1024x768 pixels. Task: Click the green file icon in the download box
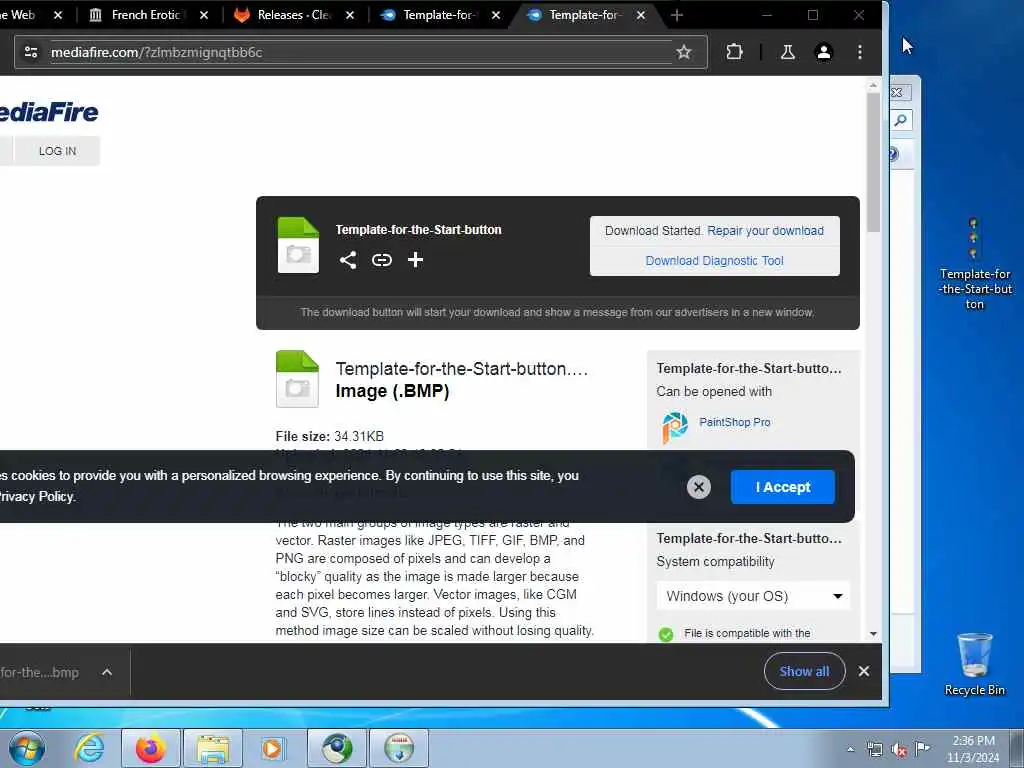[x=298, y=245]
